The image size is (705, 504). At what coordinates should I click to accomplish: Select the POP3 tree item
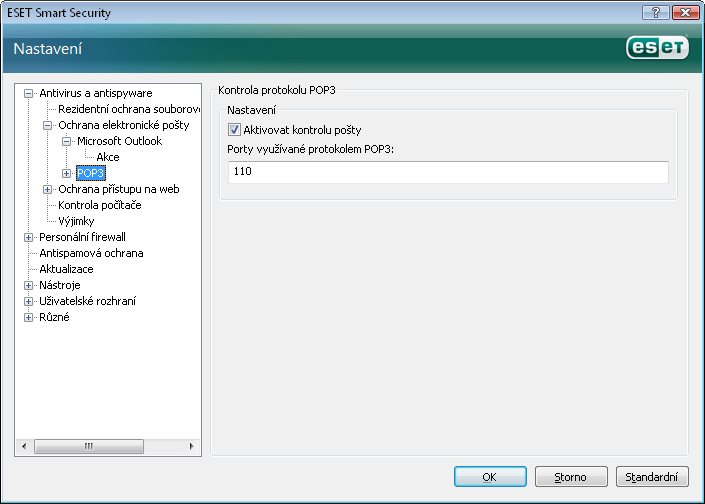91,173
